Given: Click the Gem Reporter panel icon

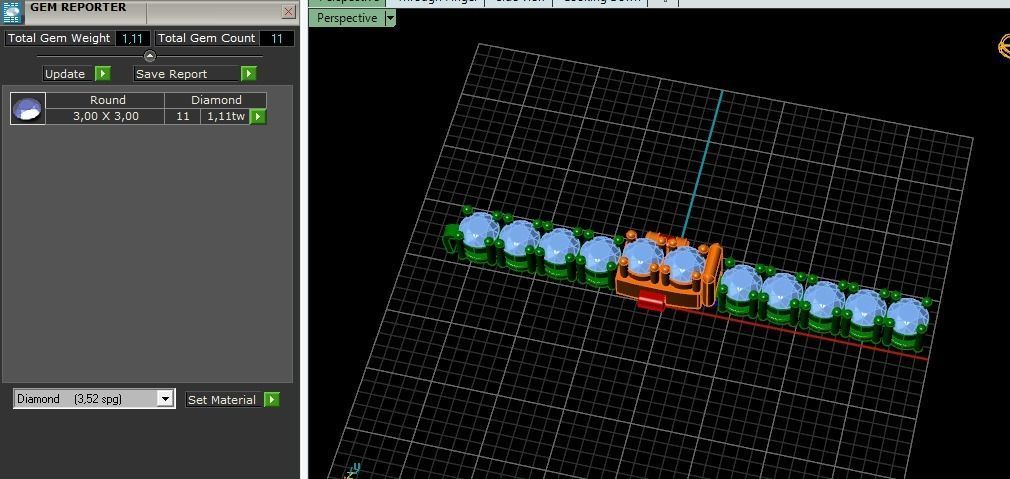Looking at the screenshot, I should [x=13, y=12].
